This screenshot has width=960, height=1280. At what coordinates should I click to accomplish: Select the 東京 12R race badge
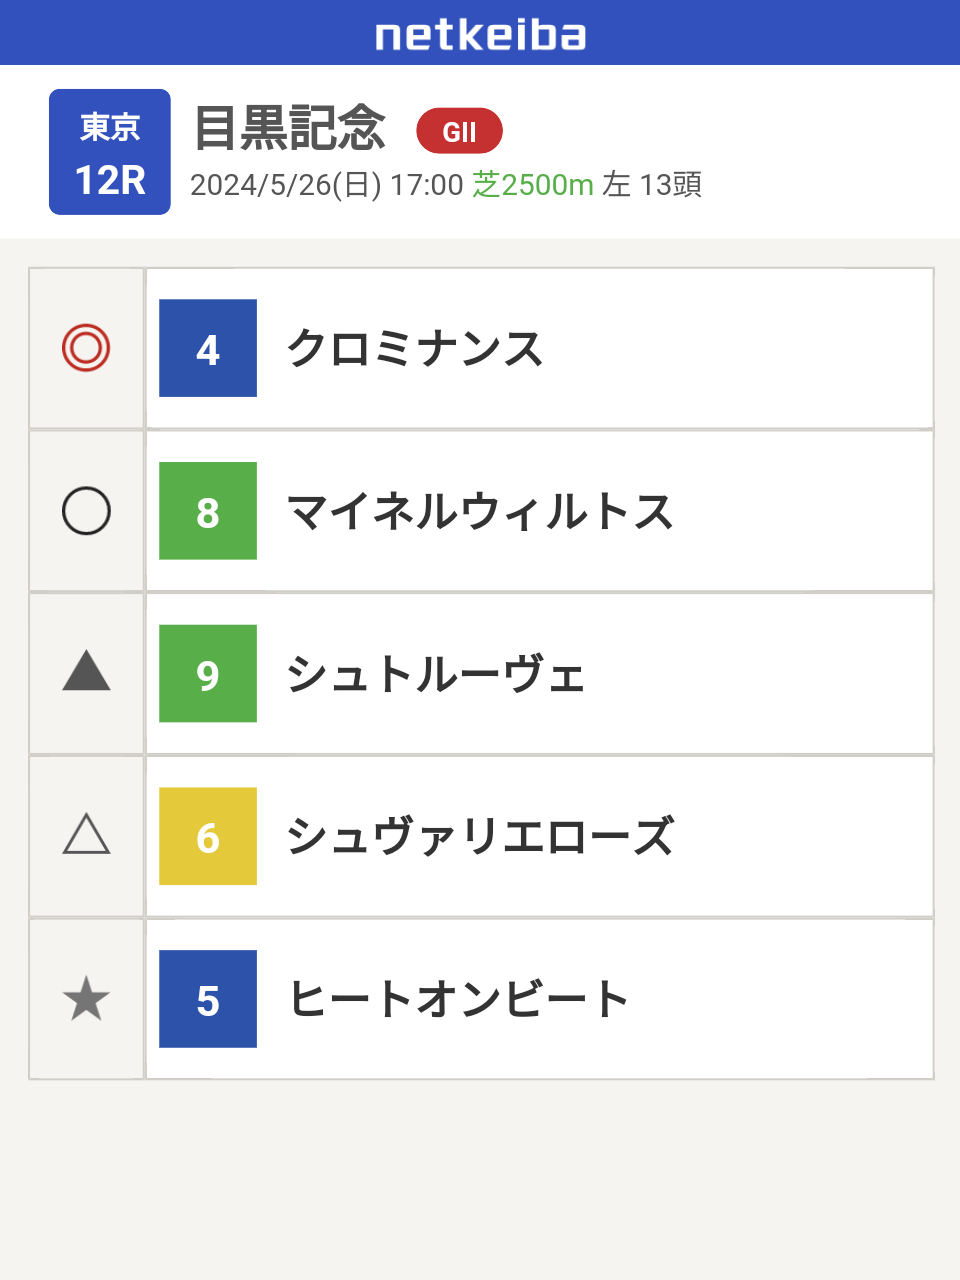[110, 152]
